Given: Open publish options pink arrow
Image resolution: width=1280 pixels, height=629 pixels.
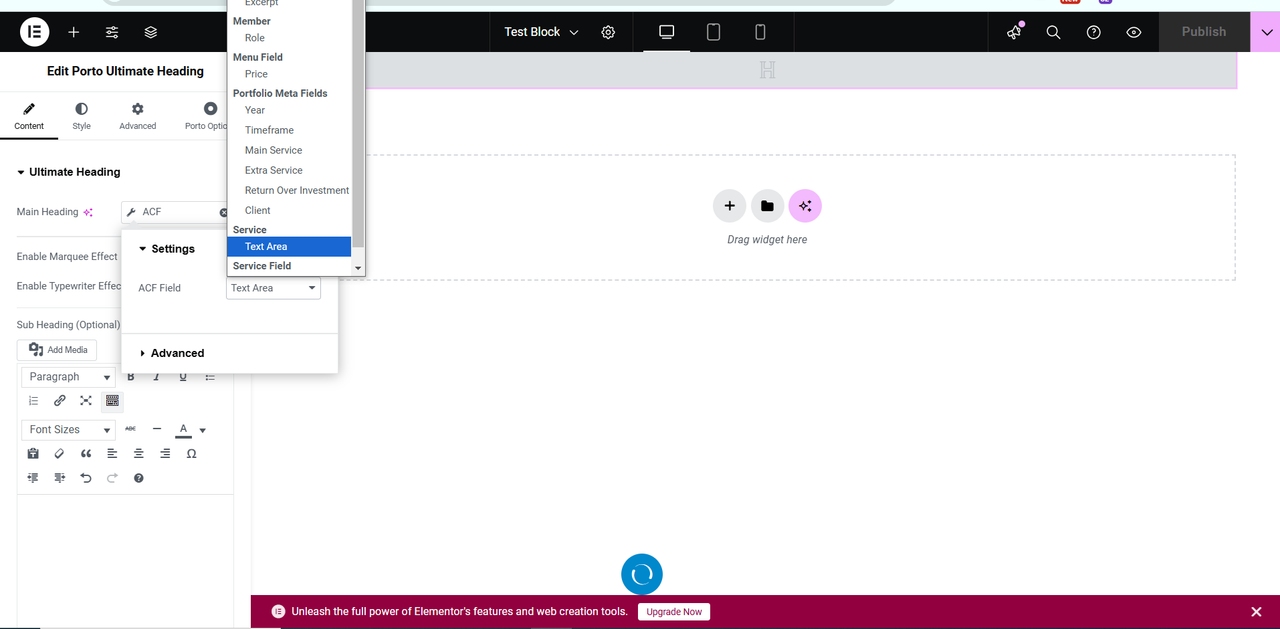Looking at the screenshot, I should click(x=1265, y=32).
